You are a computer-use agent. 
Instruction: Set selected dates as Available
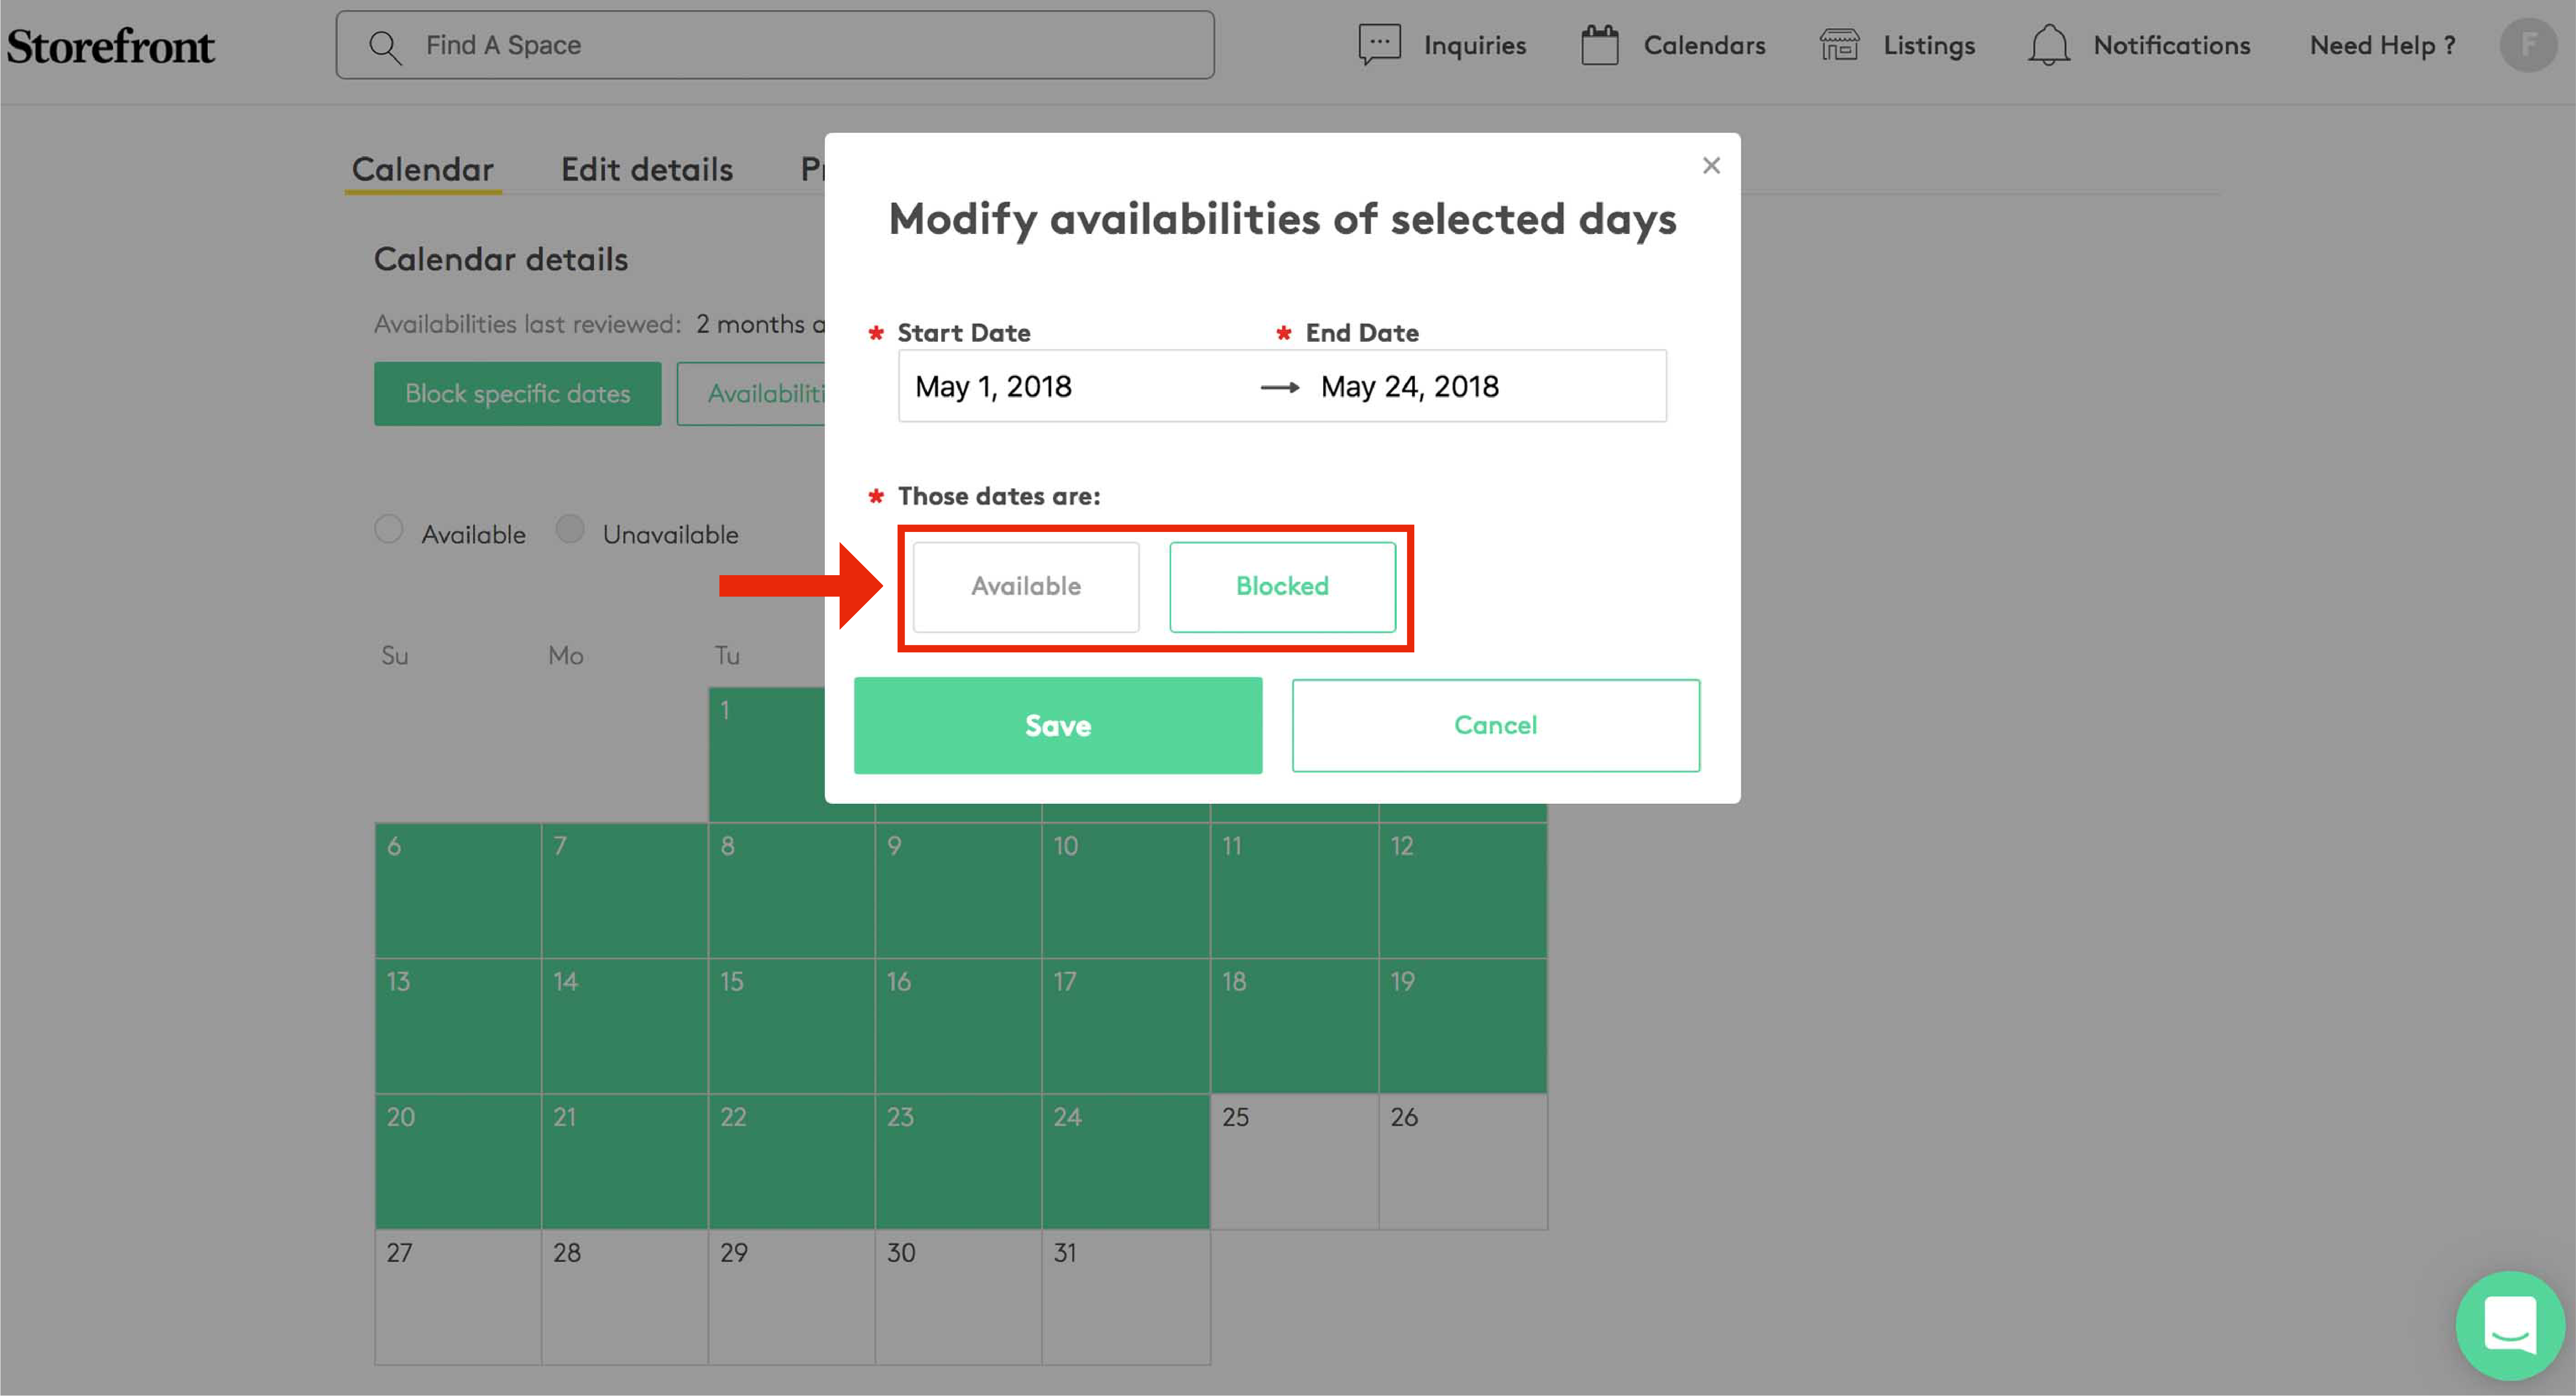(1025, 586)
